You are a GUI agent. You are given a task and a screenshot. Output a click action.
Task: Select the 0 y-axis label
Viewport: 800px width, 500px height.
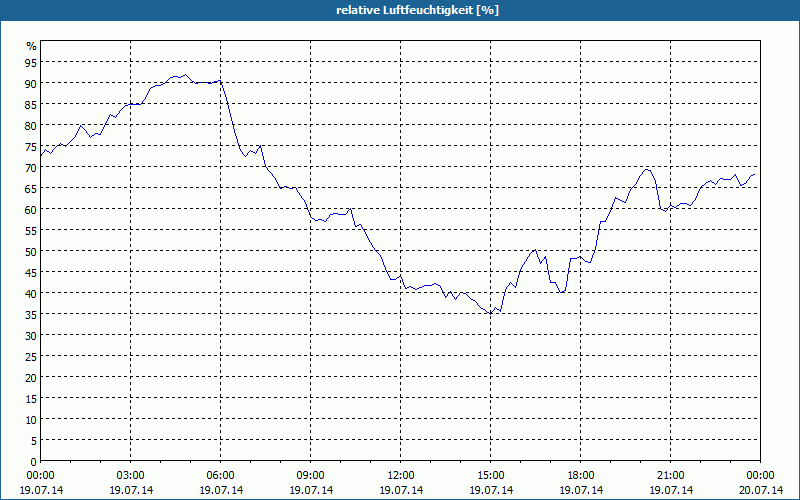[34, 462]
